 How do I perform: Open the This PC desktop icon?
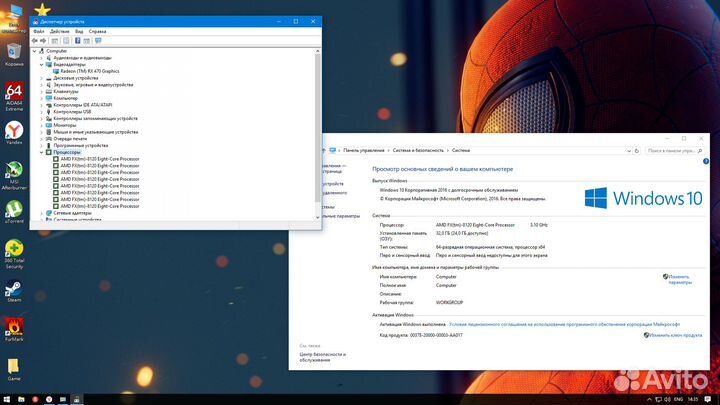[14, 18]
